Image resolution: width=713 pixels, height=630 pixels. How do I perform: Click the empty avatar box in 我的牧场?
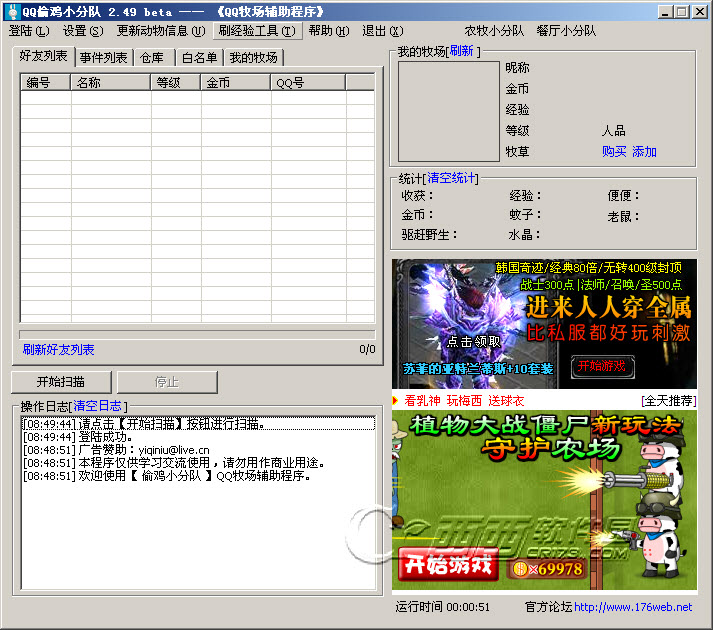click(x=449, y=111)
